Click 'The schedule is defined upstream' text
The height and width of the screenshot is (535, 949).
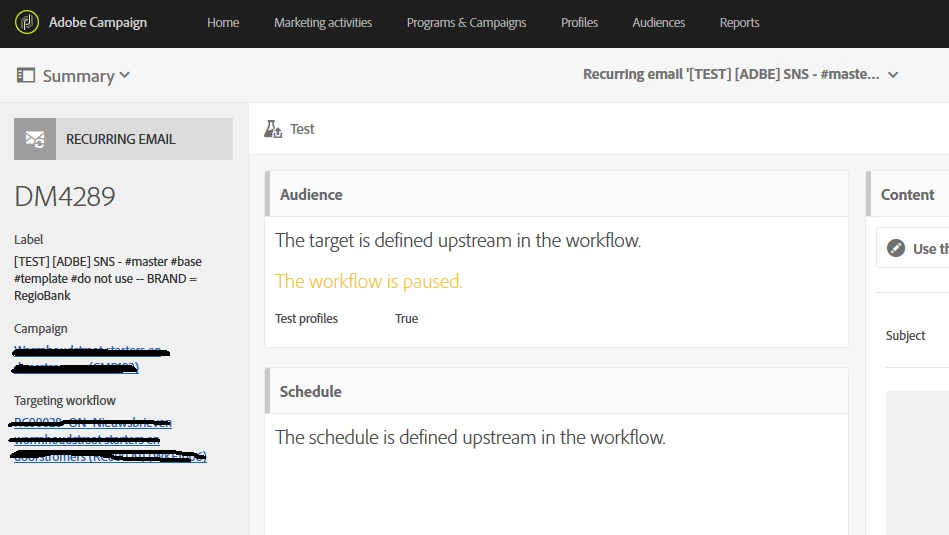point(470,437)
